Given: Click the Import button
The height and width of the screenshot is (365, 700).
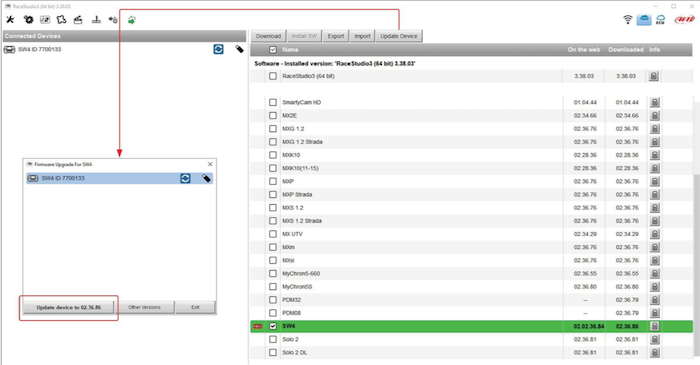Looking at the screenshot, I should pyautogui.click(x=362, y=36).
